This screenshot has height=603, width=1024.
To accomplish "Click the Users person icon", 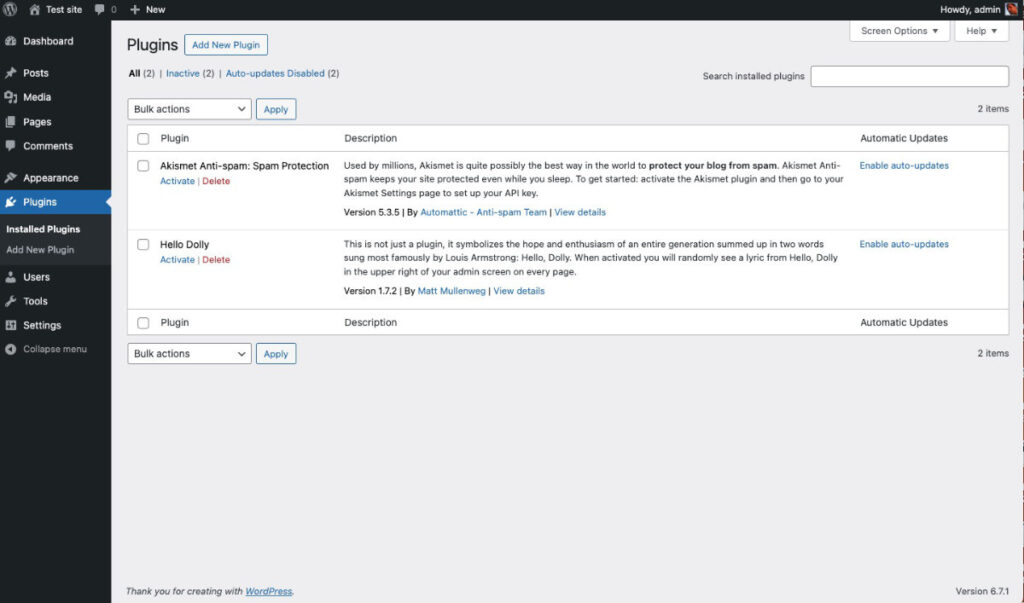I will [10, 277].
